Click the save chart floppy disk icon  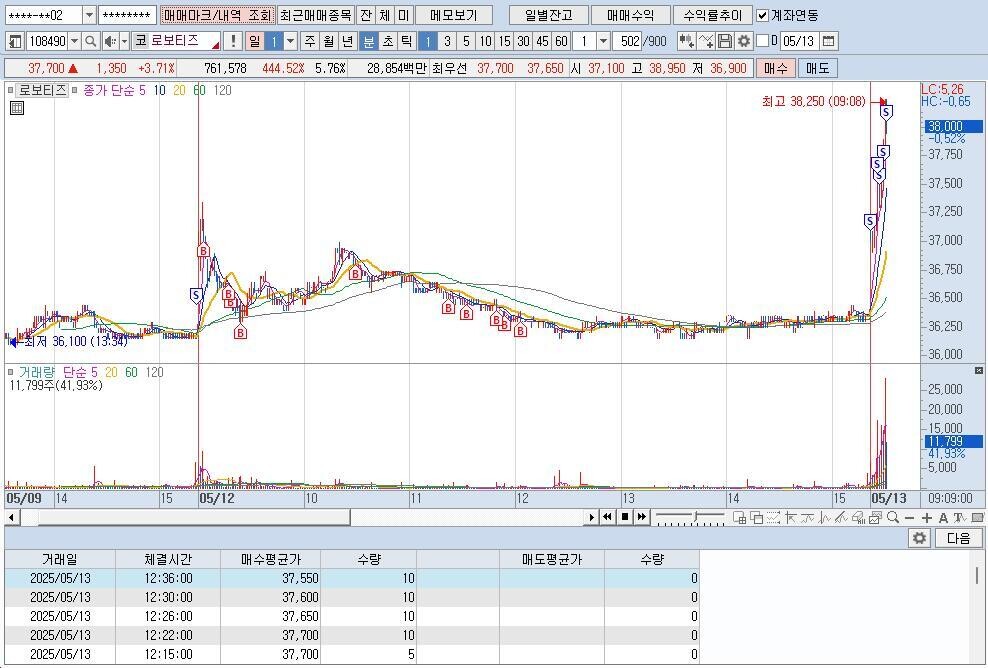coord(725,41)
